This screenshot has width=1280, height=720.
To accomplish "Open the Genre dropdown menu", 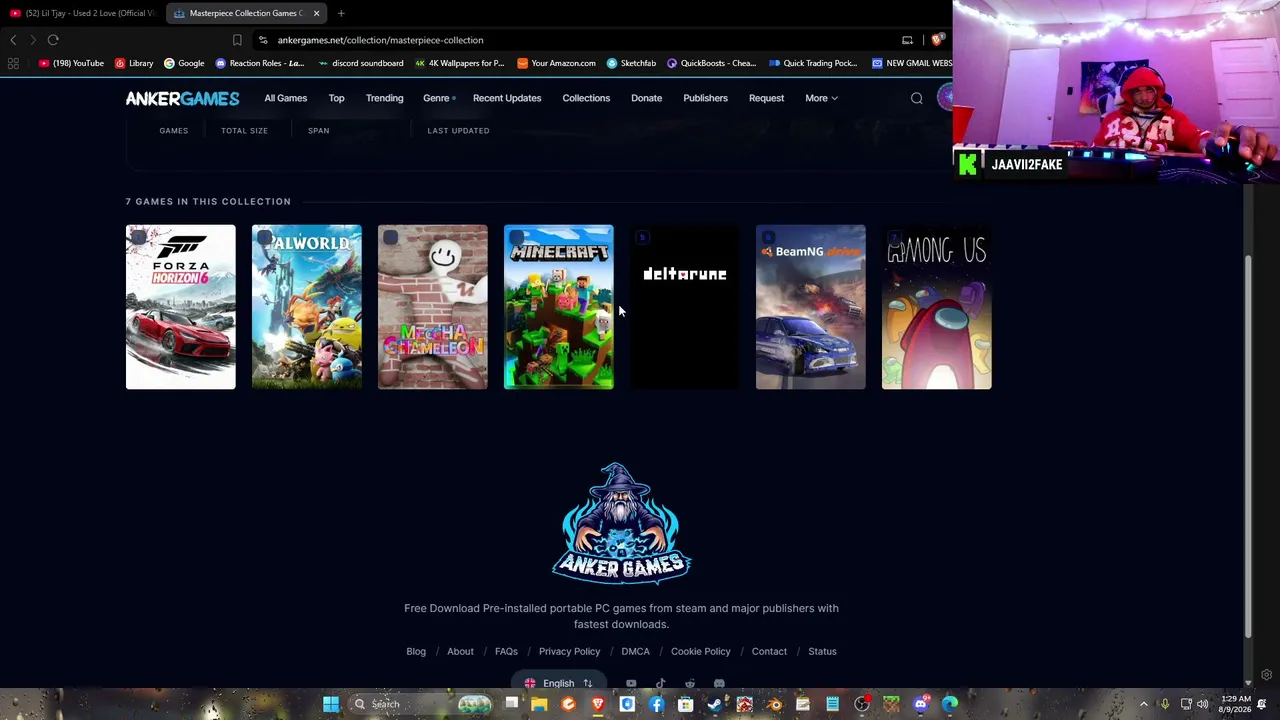I will 439,98.
